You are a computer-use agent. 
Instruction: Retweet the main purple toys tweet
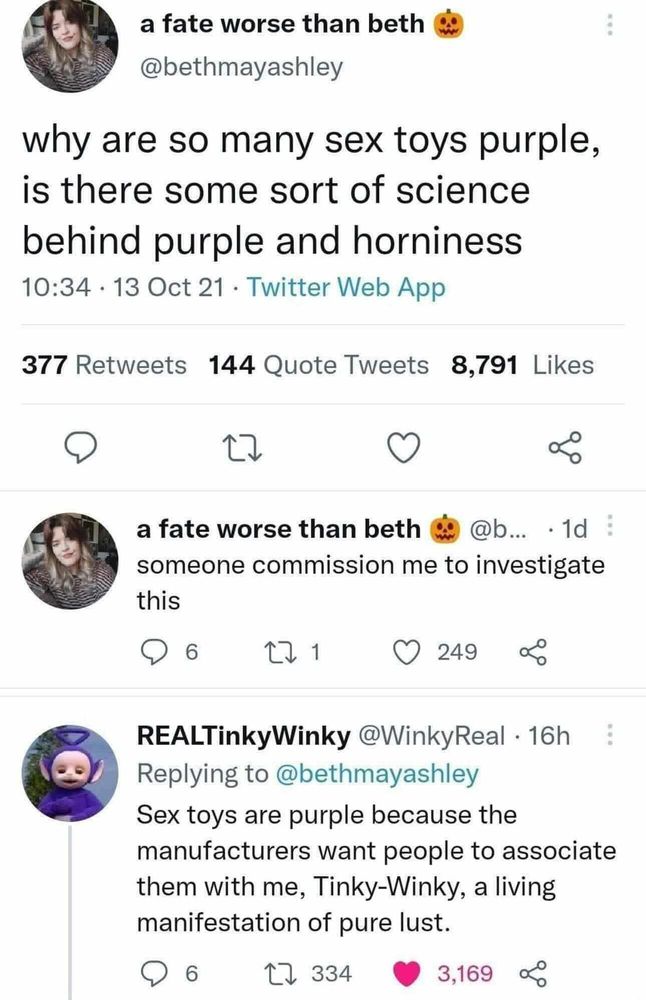pyautogui.click(x=246, y=448)
